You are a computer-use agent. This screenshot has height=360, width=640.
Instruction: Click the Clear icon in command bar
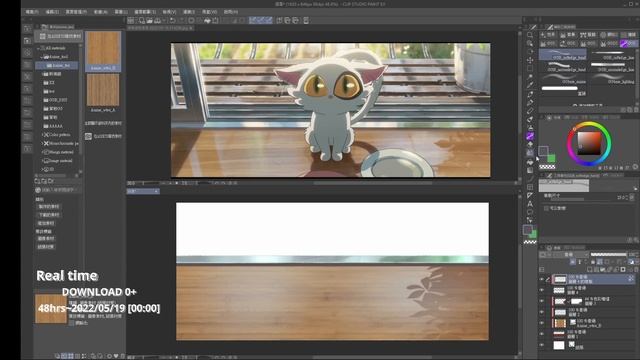[191, 20]
